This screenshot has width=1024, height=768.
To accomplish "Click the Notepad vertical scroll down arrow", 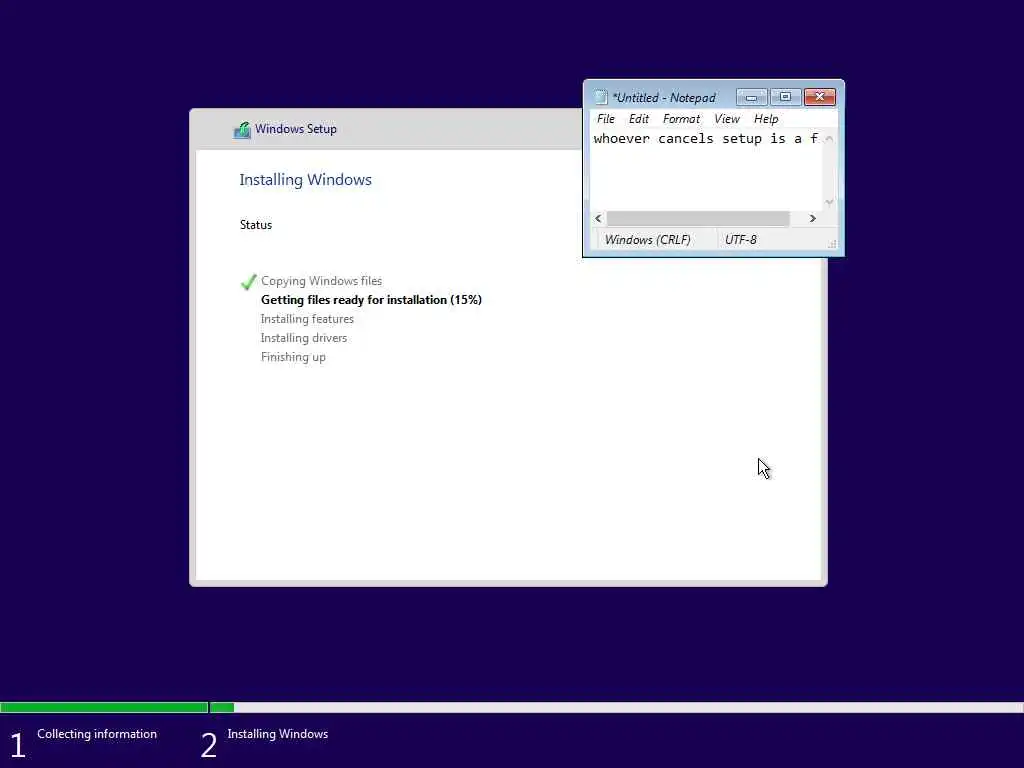I will click(829, 202).
